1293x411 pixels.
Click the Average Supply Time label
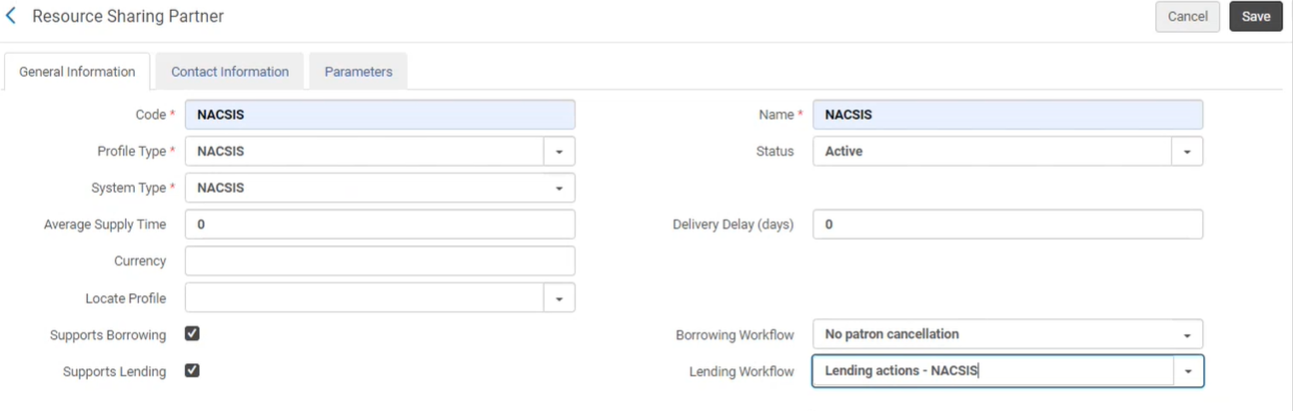coord(105,225)
